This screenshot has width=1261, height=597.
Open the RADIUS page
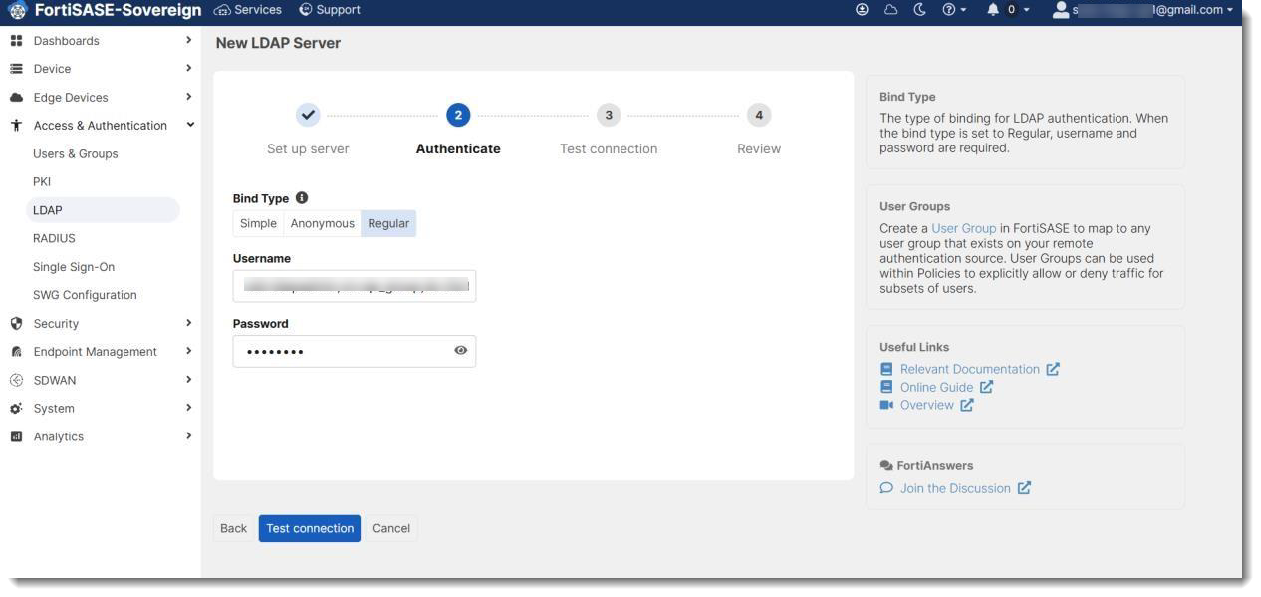(x=54, y=238)
